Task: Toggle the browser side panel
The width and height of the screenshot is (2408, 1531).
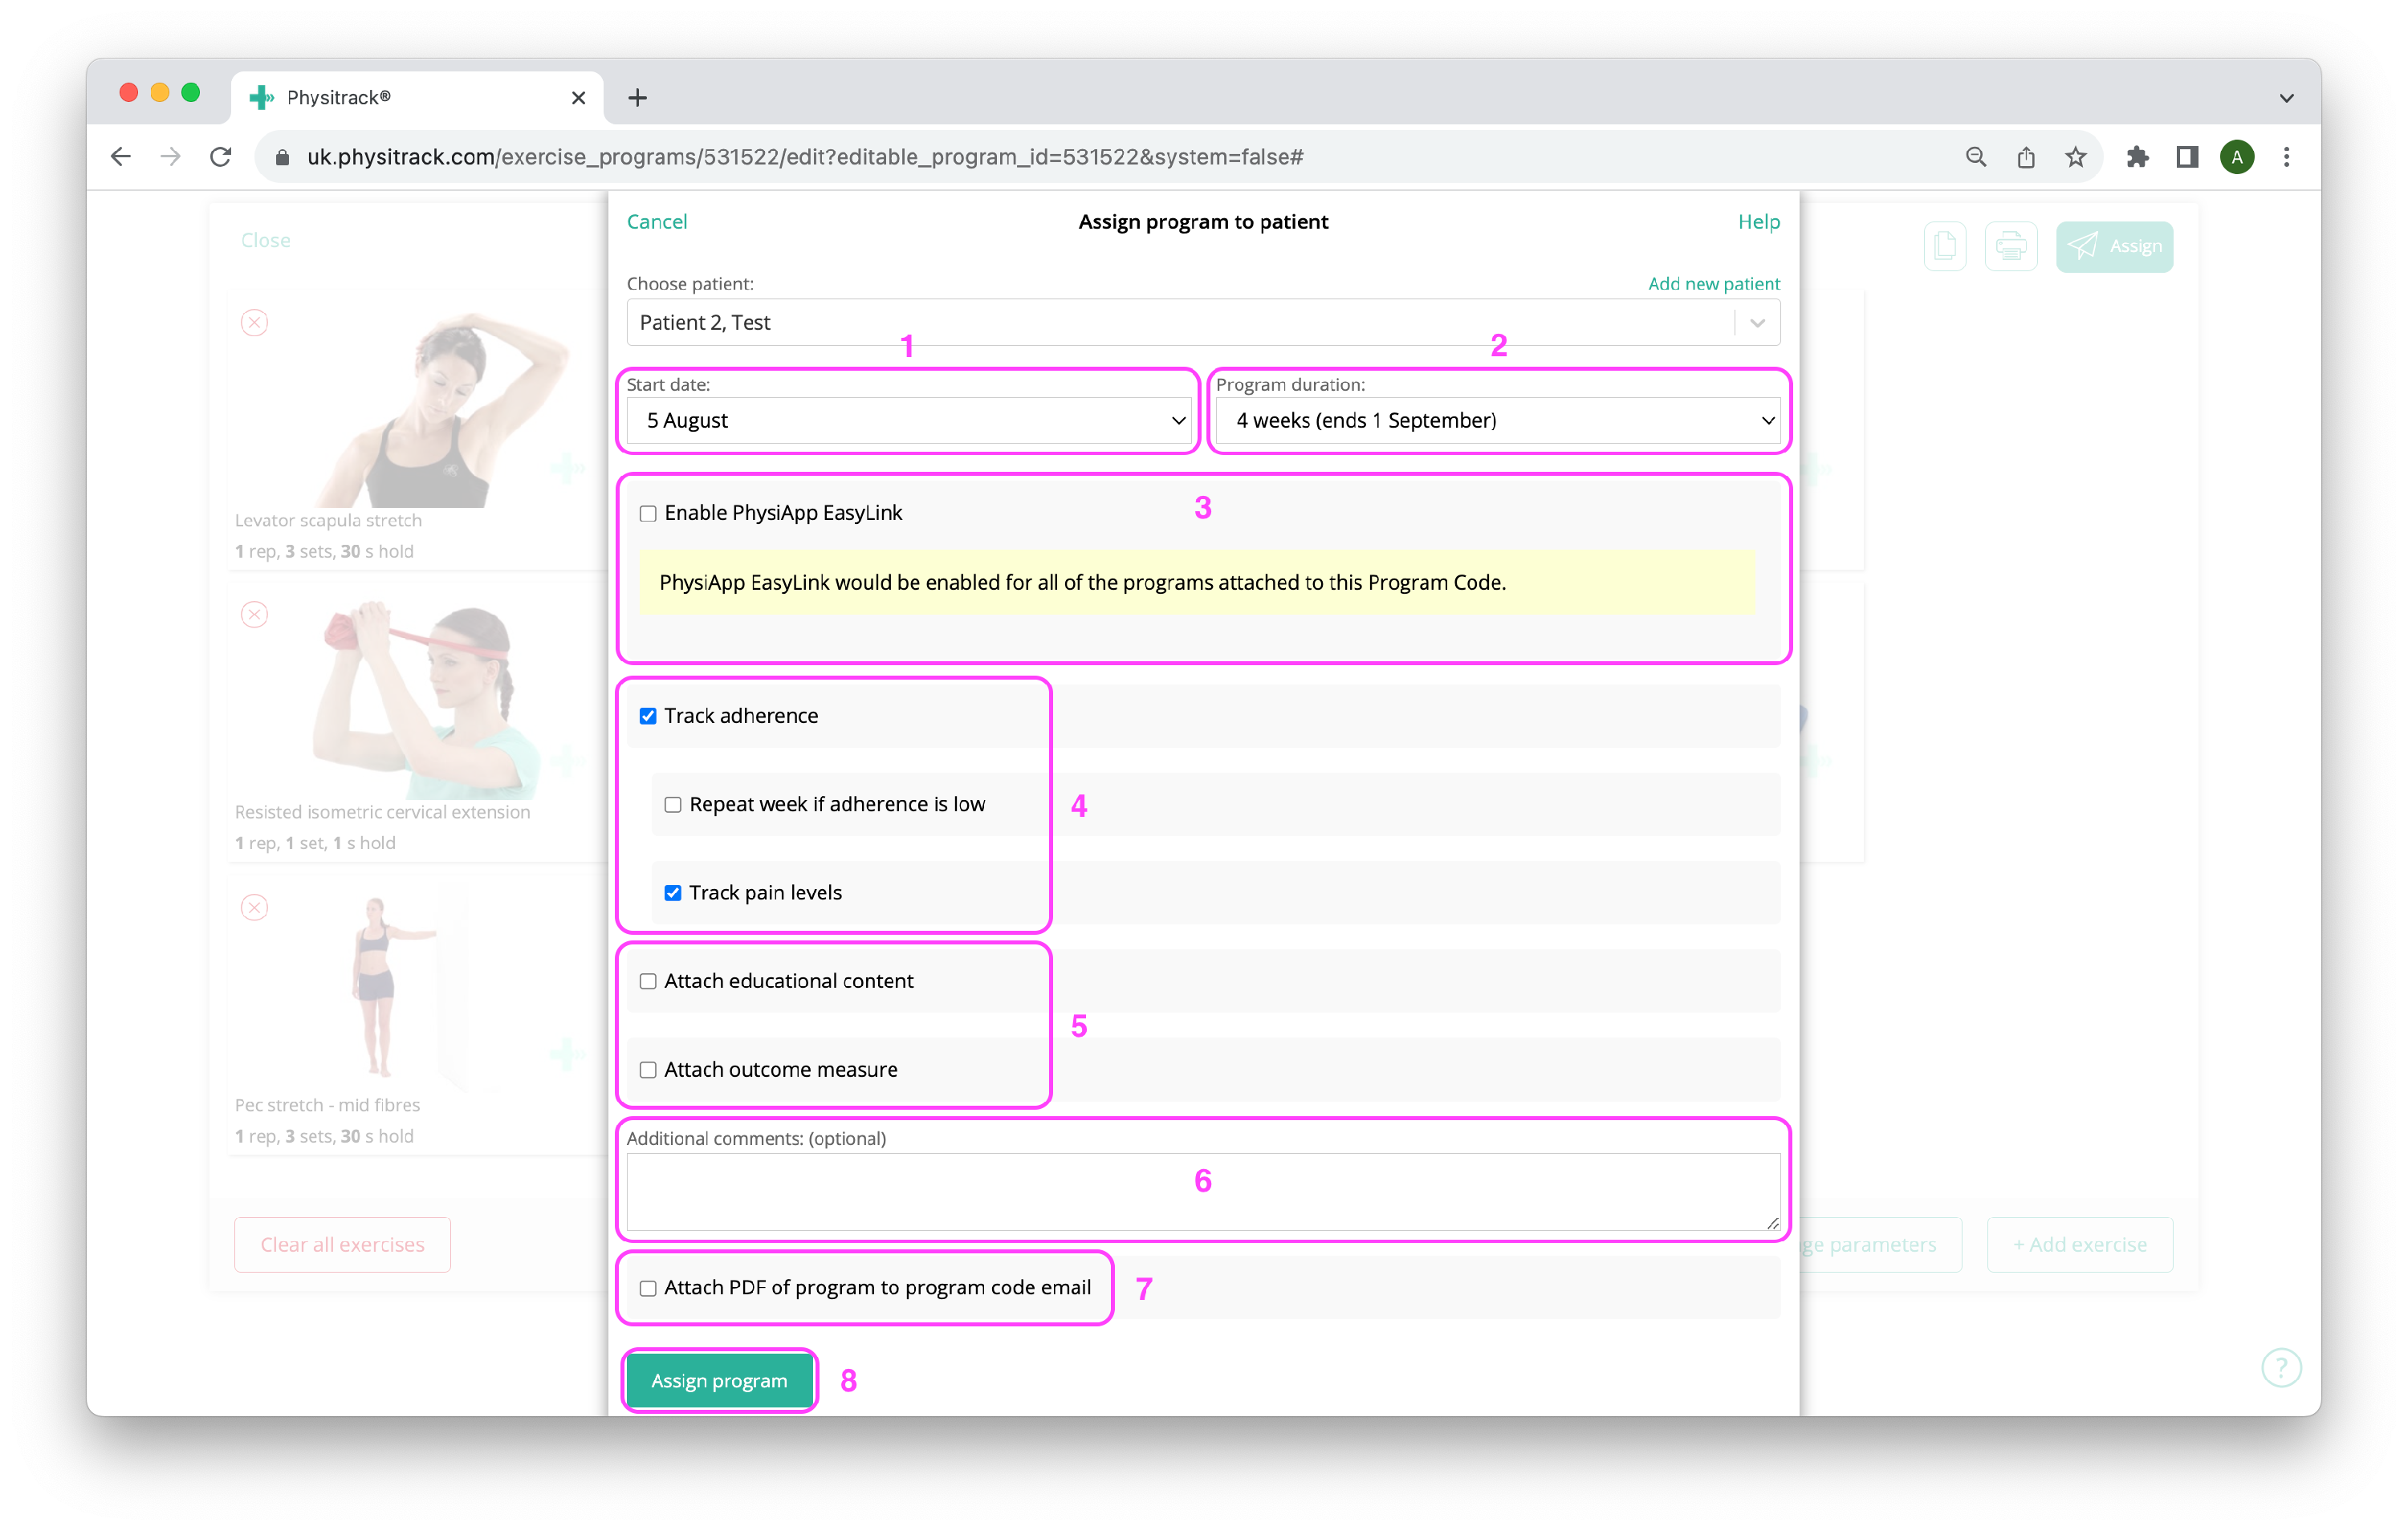Action: [x=2187, y=157]
